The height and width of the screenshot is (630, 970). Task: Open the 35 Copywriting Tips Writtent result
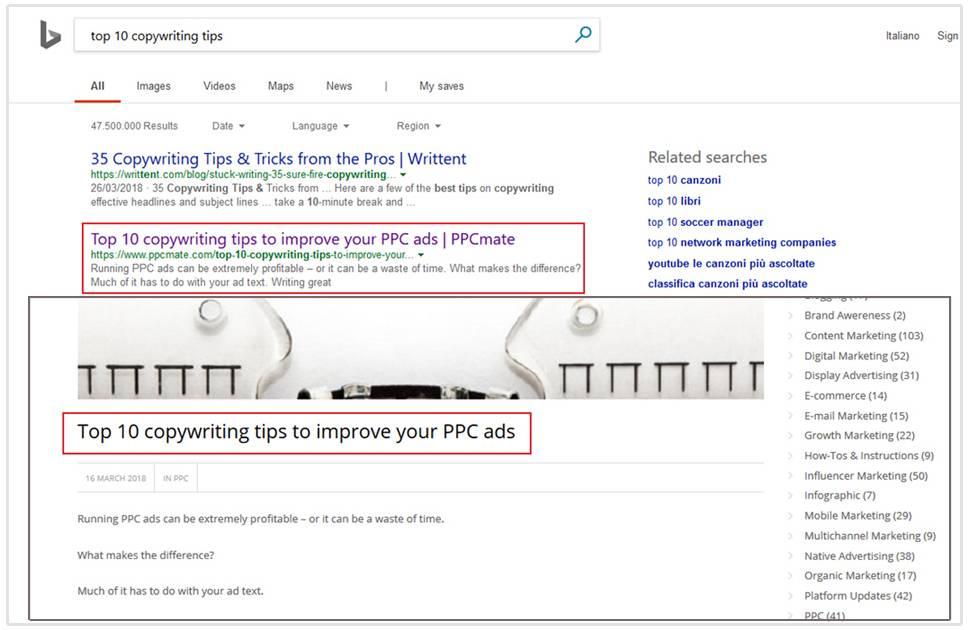278,159
